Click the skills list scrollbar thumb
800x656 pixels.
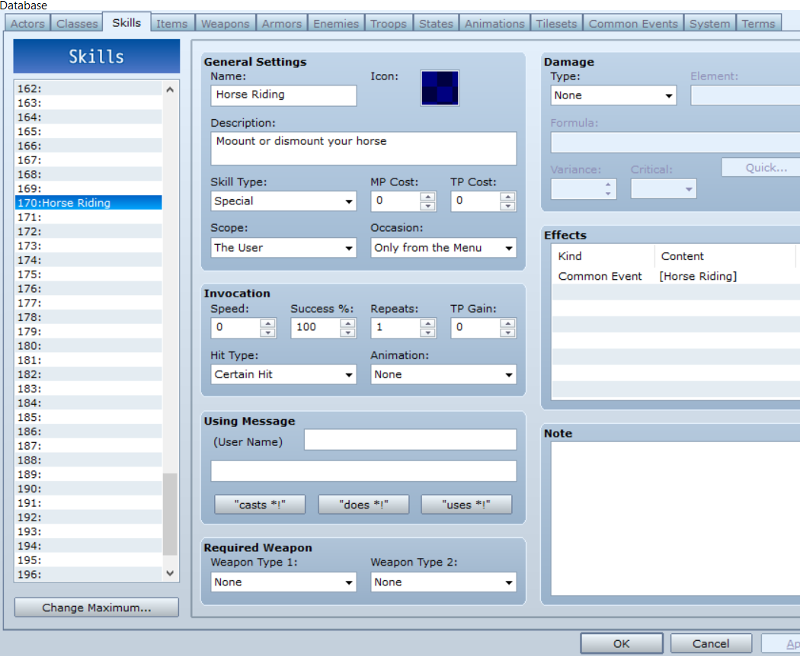pos(170,514)
